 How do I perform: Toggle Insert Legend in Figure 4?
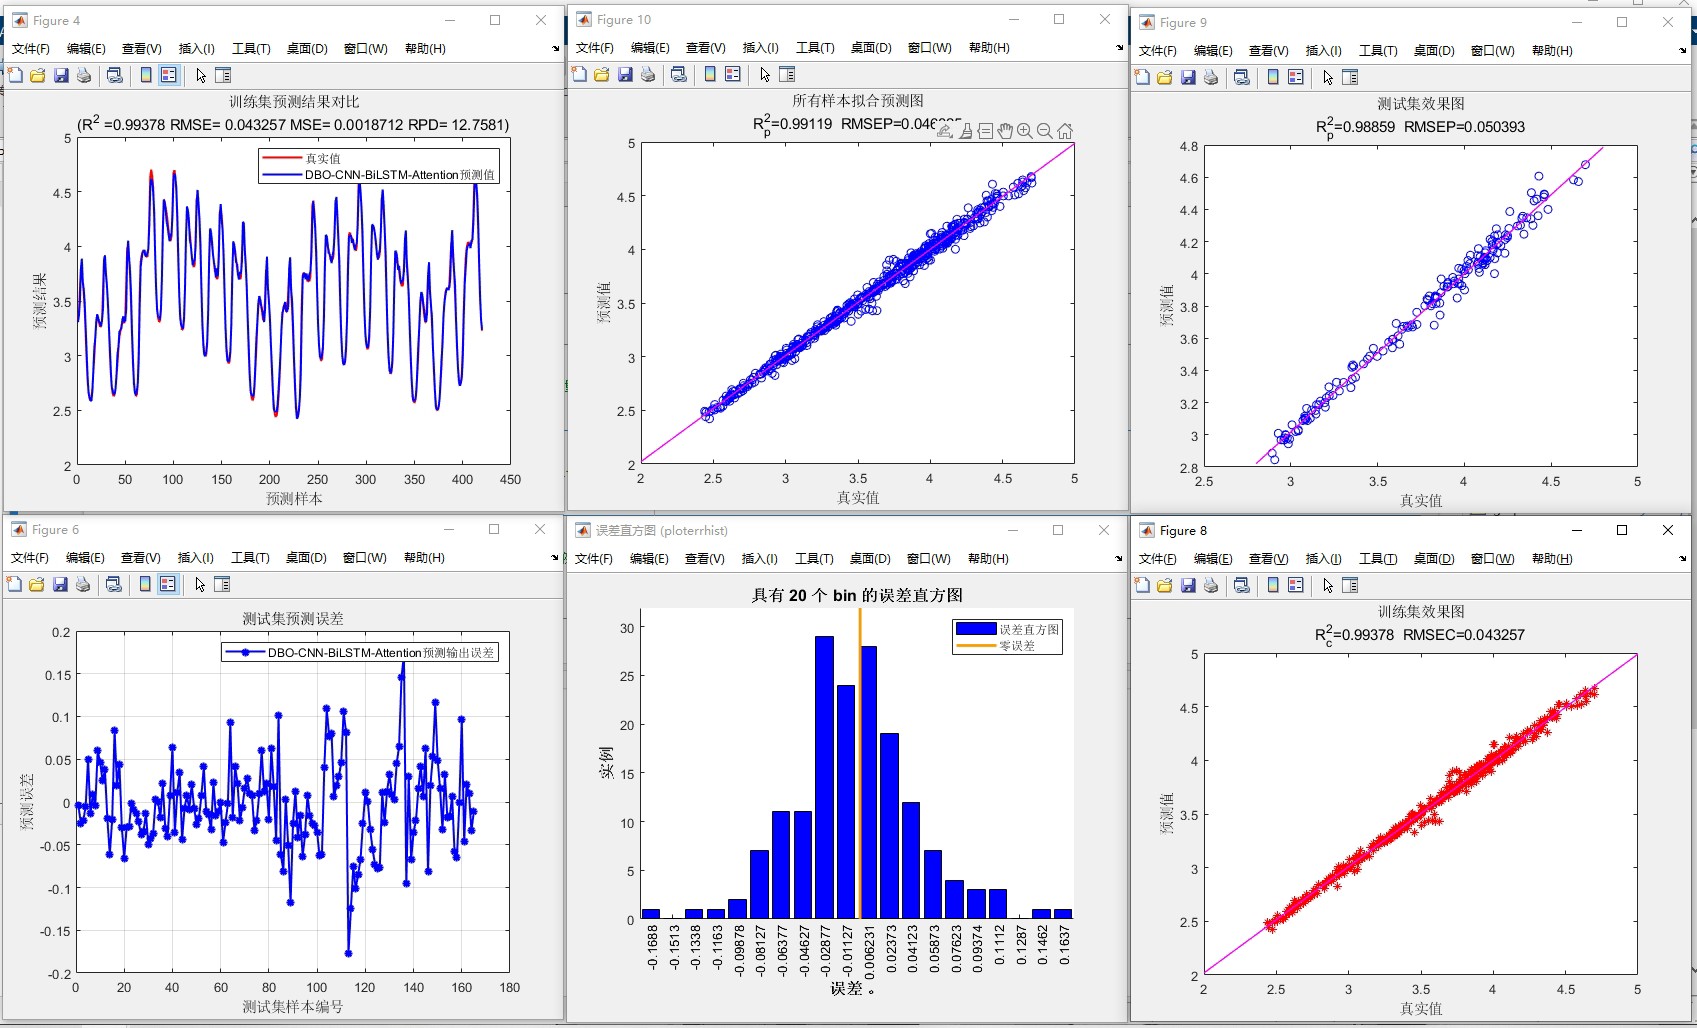click(169, 75)
